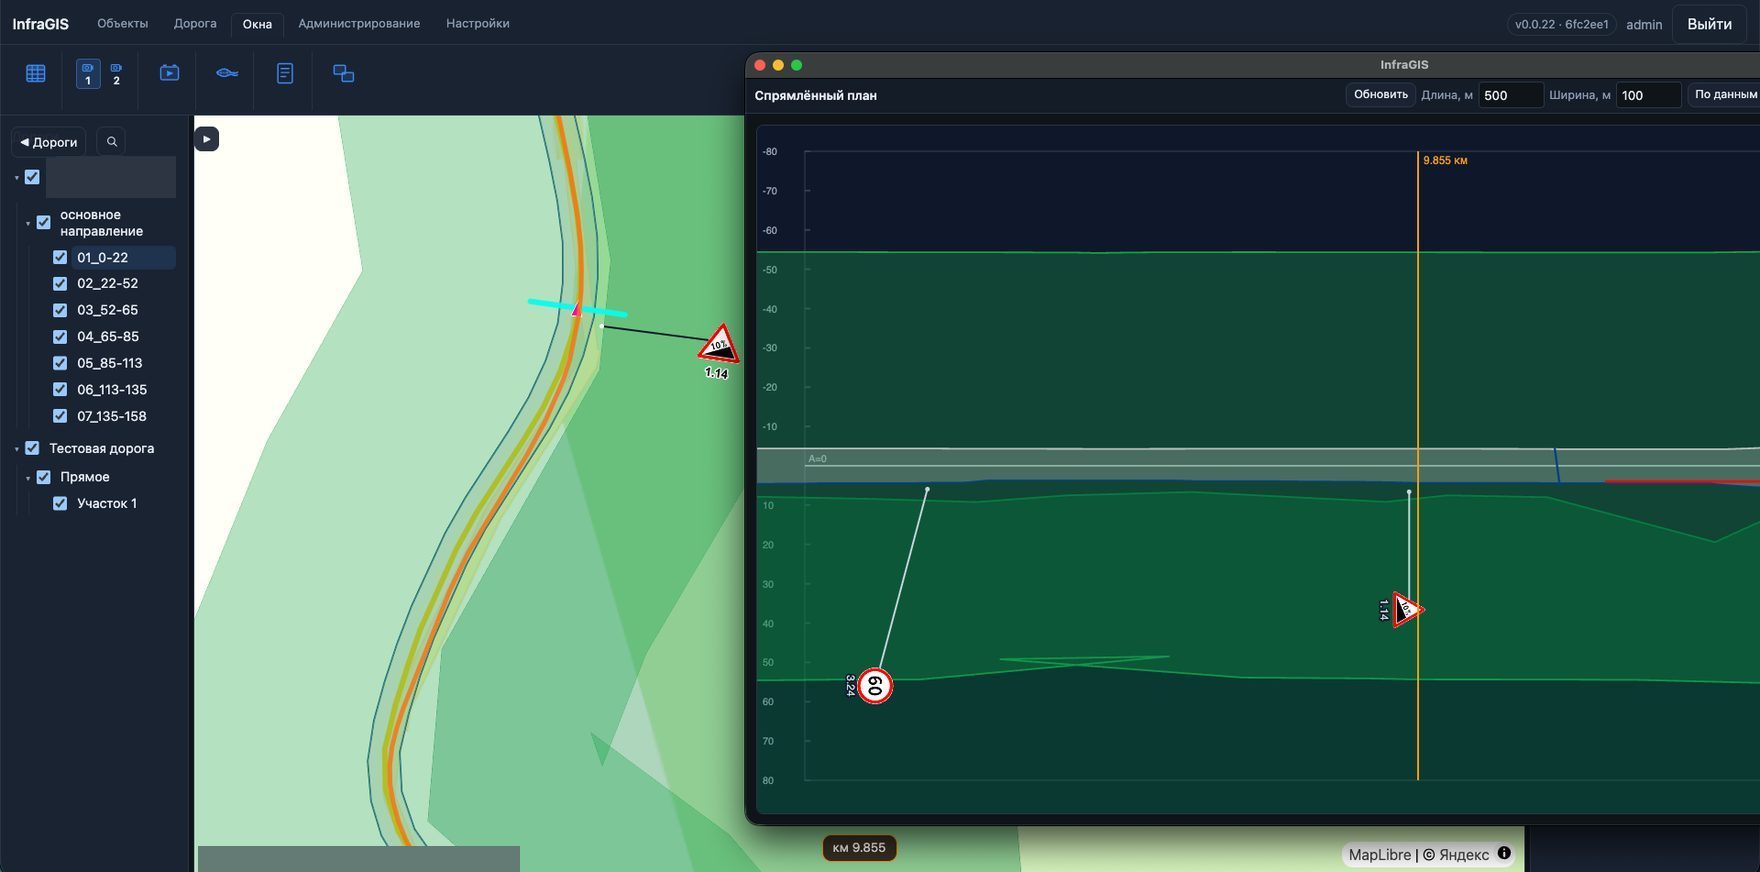Open the table grid view icon

click(36, 73)
